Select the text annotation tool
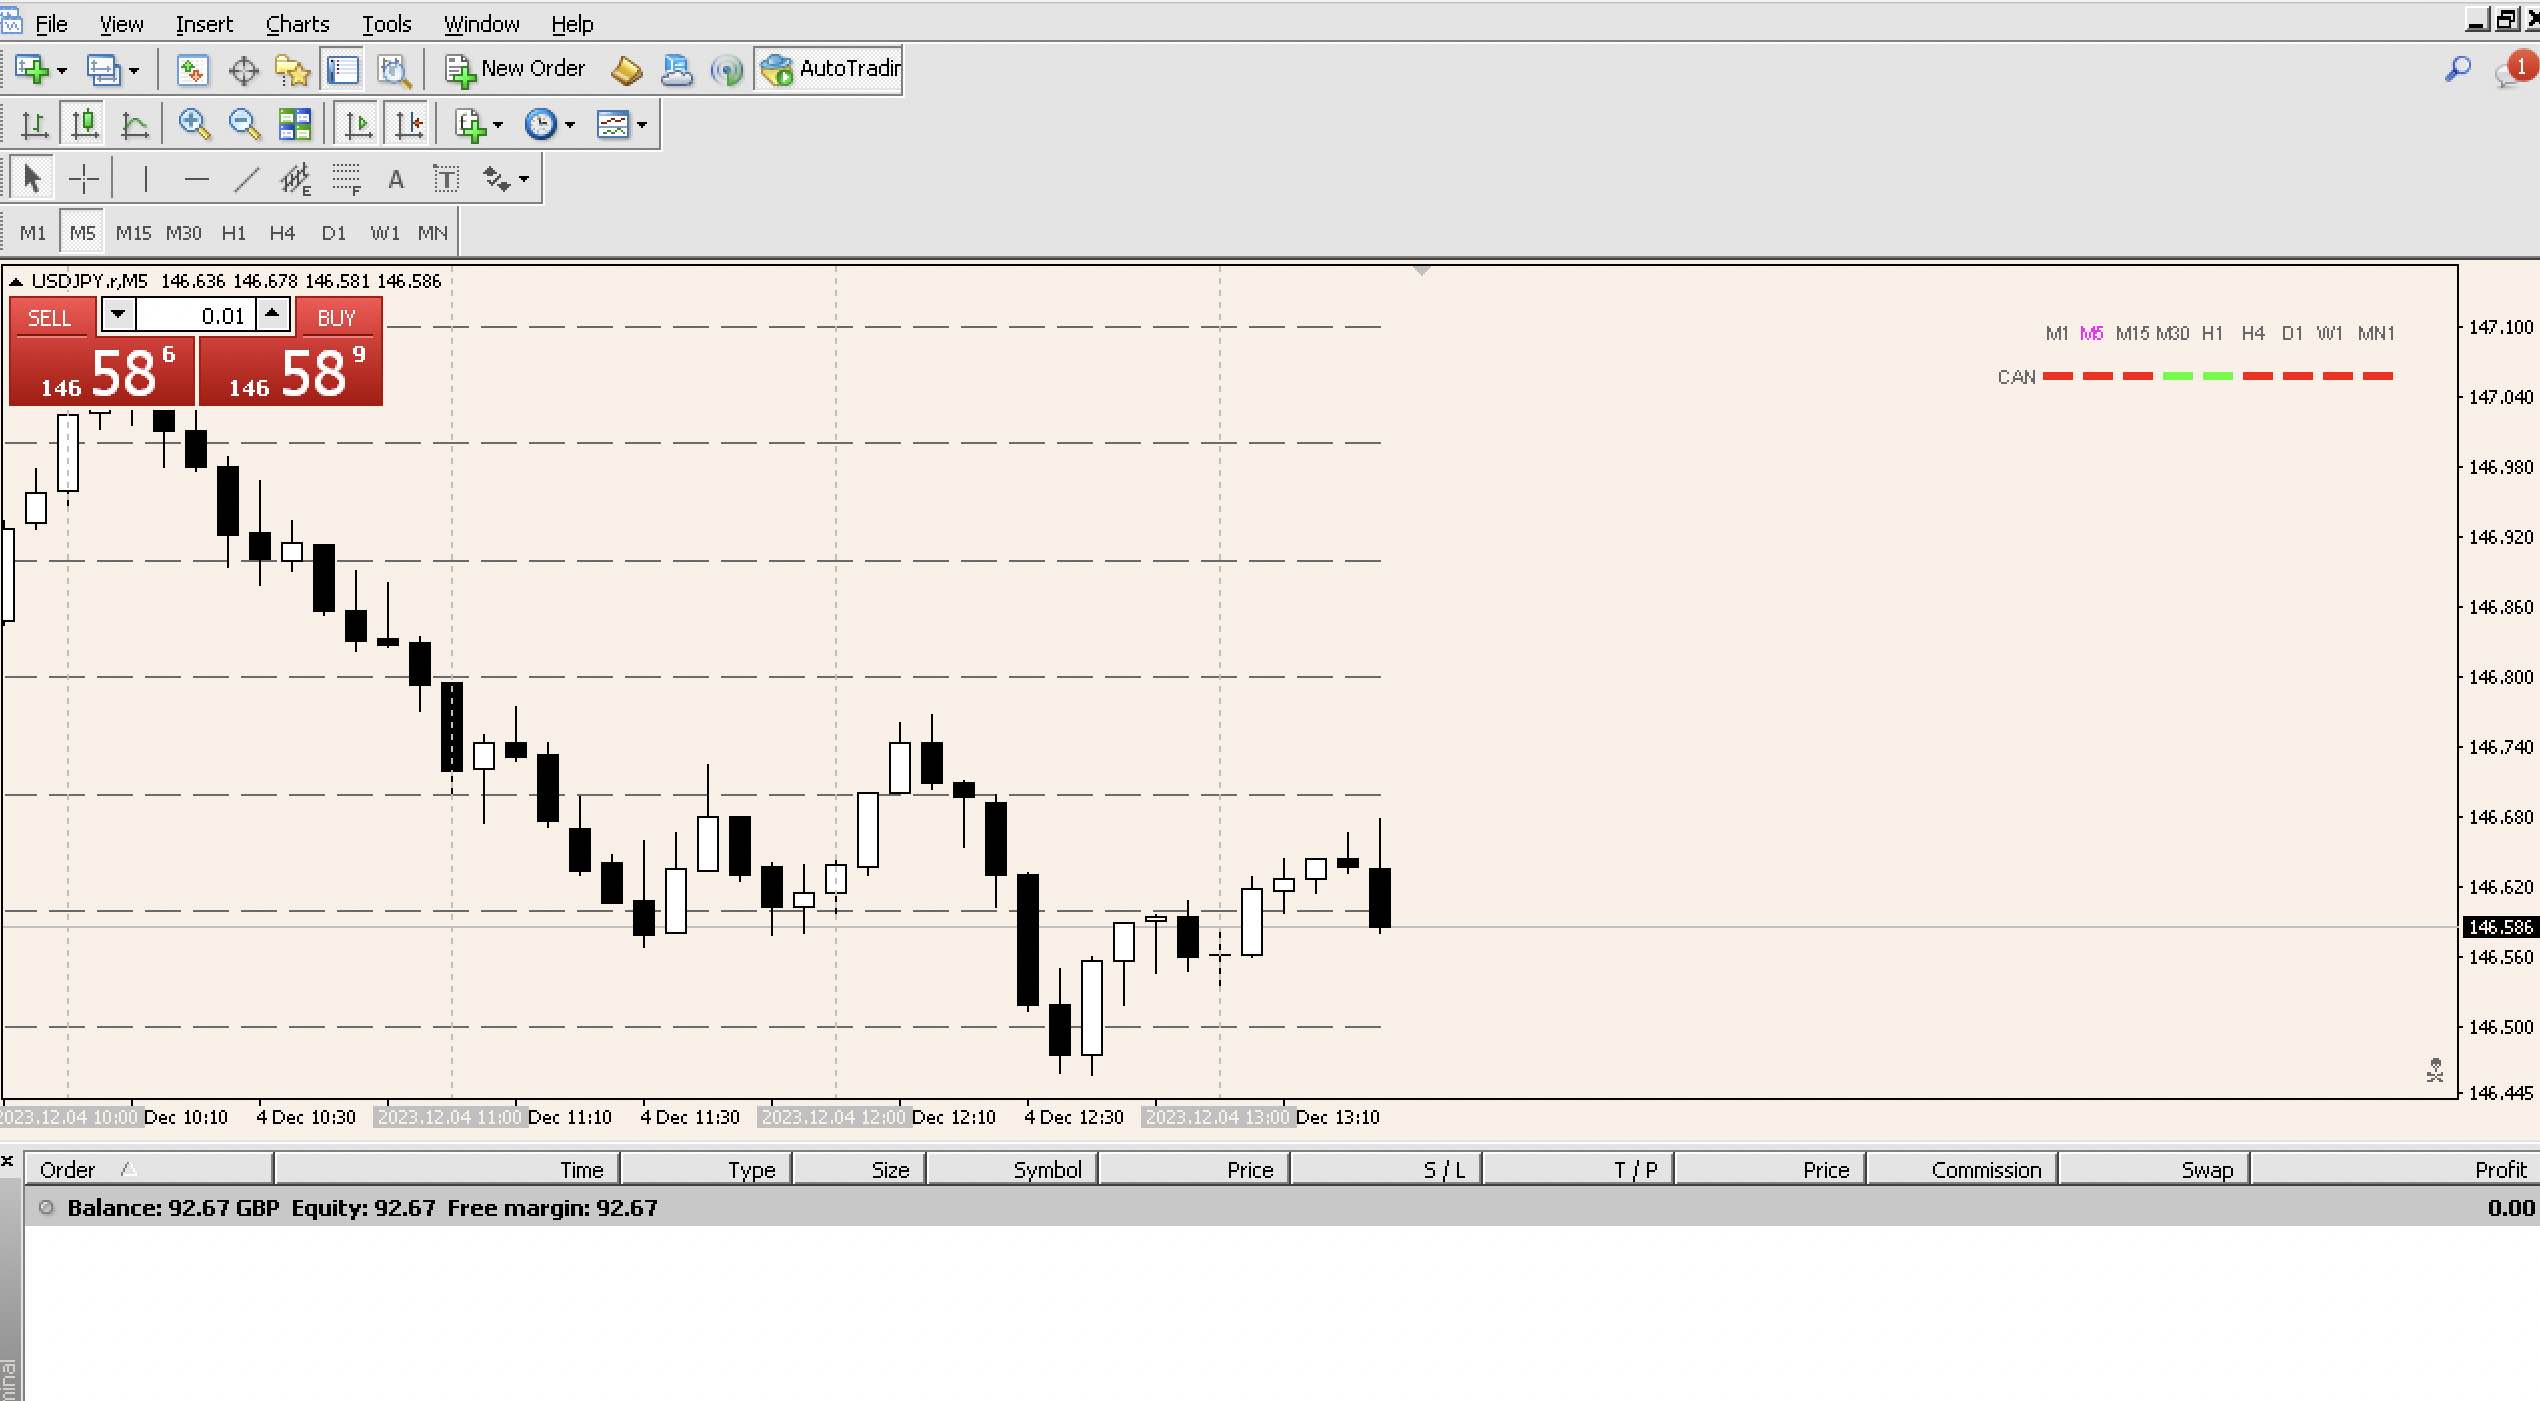Screen dimensions: 2540x1401 coord(395,178)
